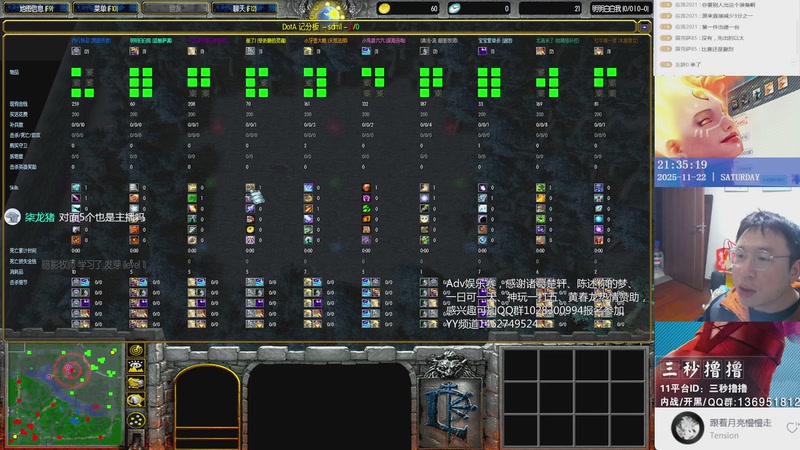Click the minimap signal ping button
This screenshot has height=450, width=800.
136,350
